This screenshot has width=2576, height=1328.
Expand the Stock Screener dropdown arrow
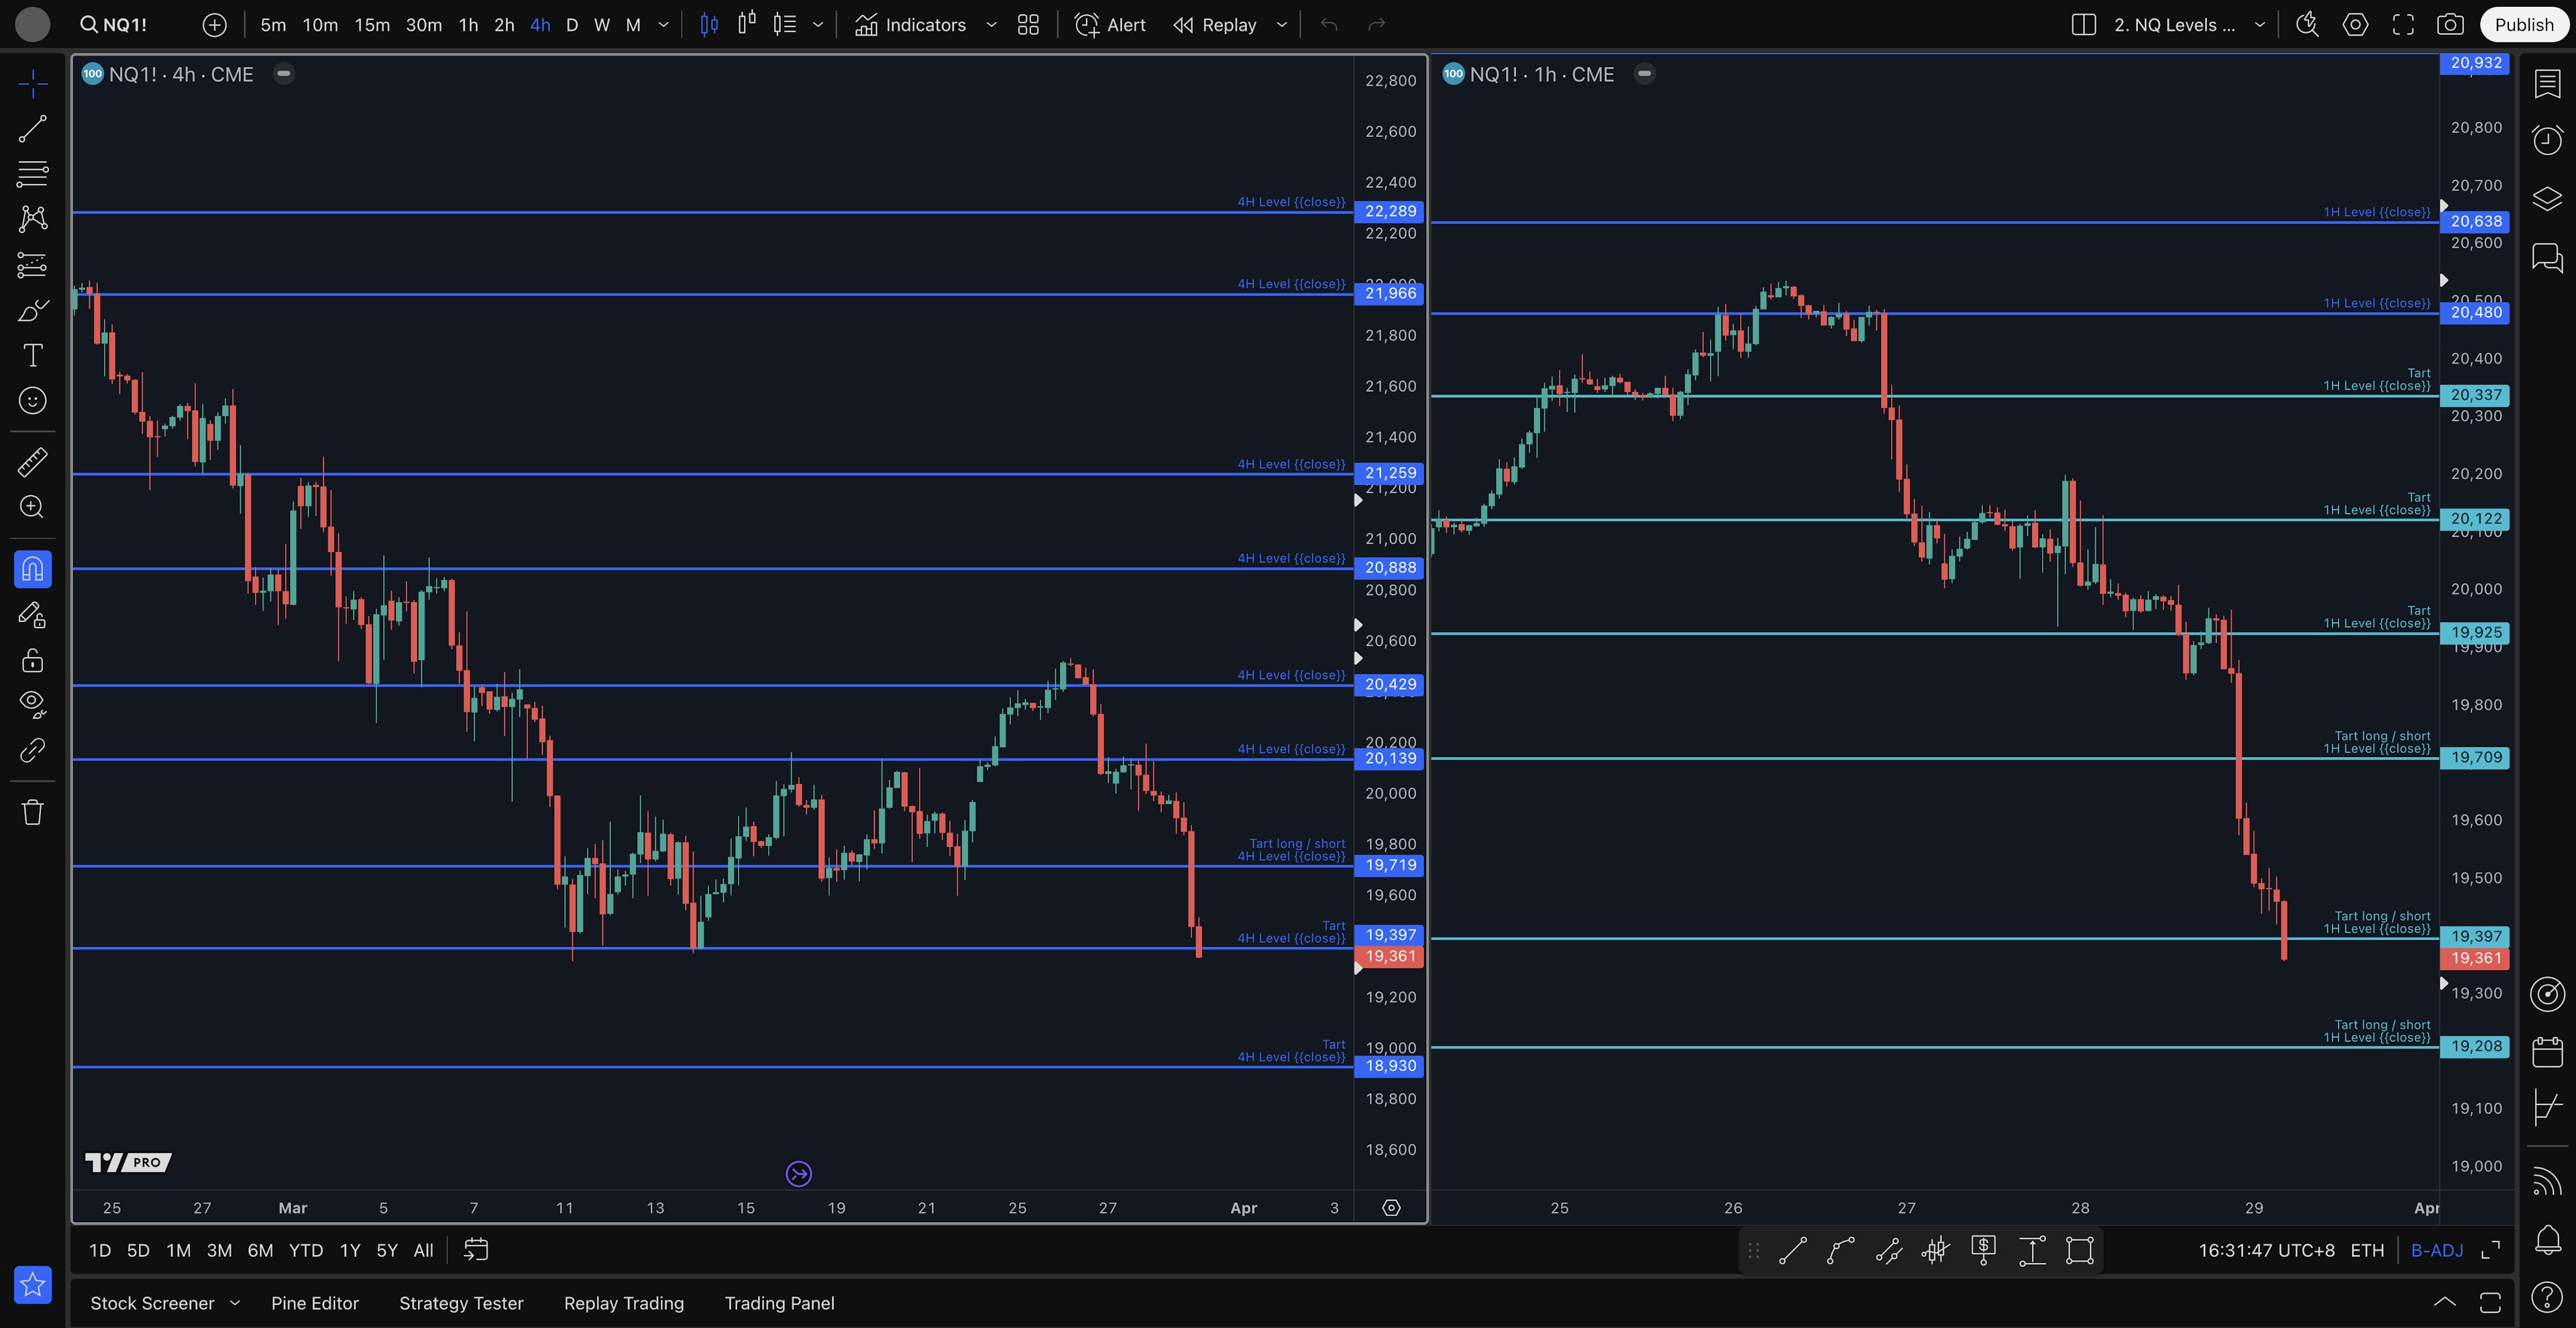pos(235,1303)
